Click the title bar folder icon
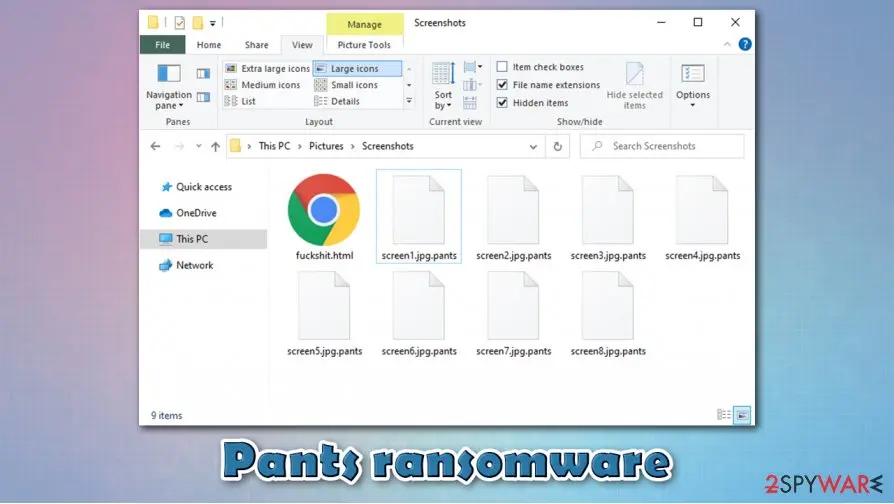894x504 pixels. click(153, 23)
